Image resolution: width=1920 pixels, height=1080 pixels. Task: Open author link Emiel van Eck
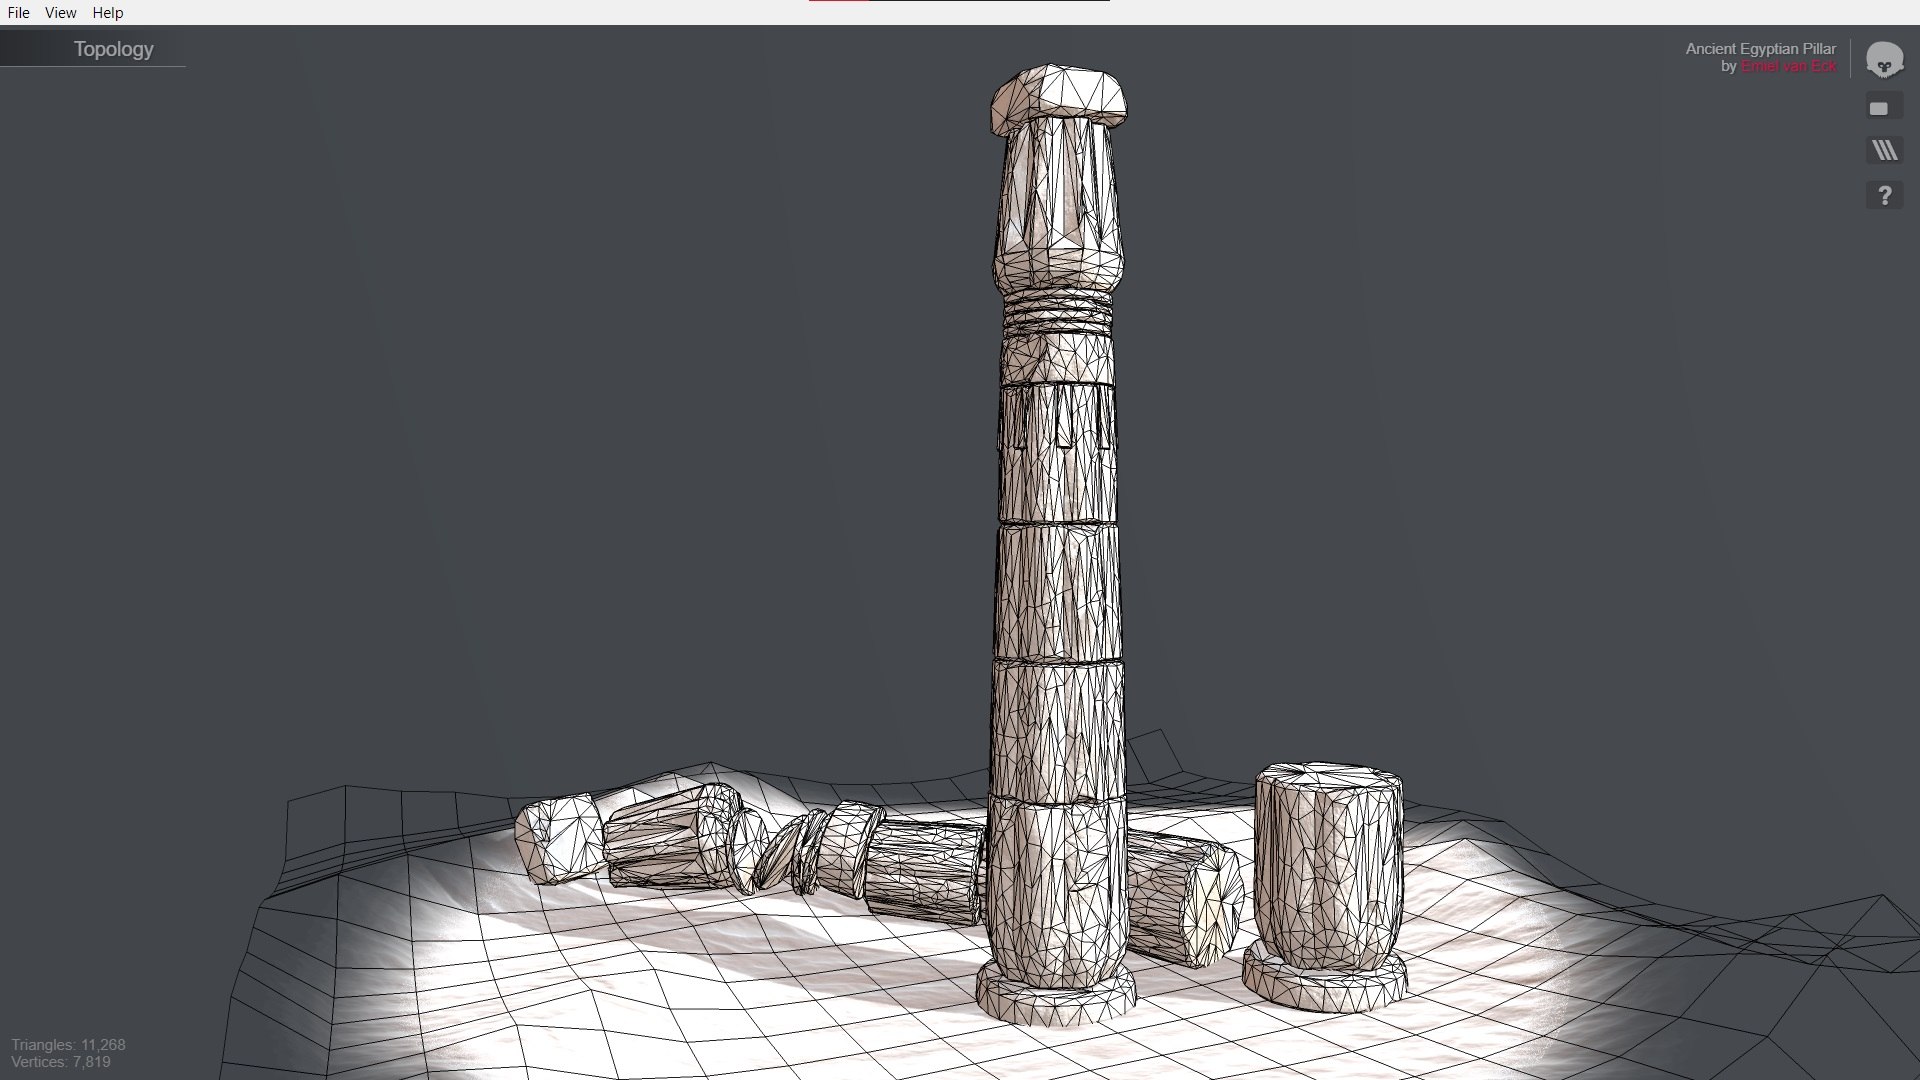[x=1788, y=66]
